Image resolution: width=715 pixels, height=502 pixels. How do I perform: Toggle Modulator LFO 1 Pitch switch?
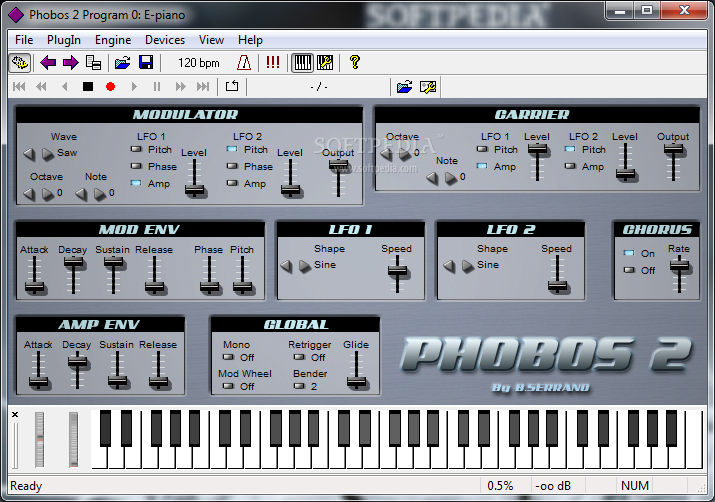pyautogui.click(x=136, y=149)
